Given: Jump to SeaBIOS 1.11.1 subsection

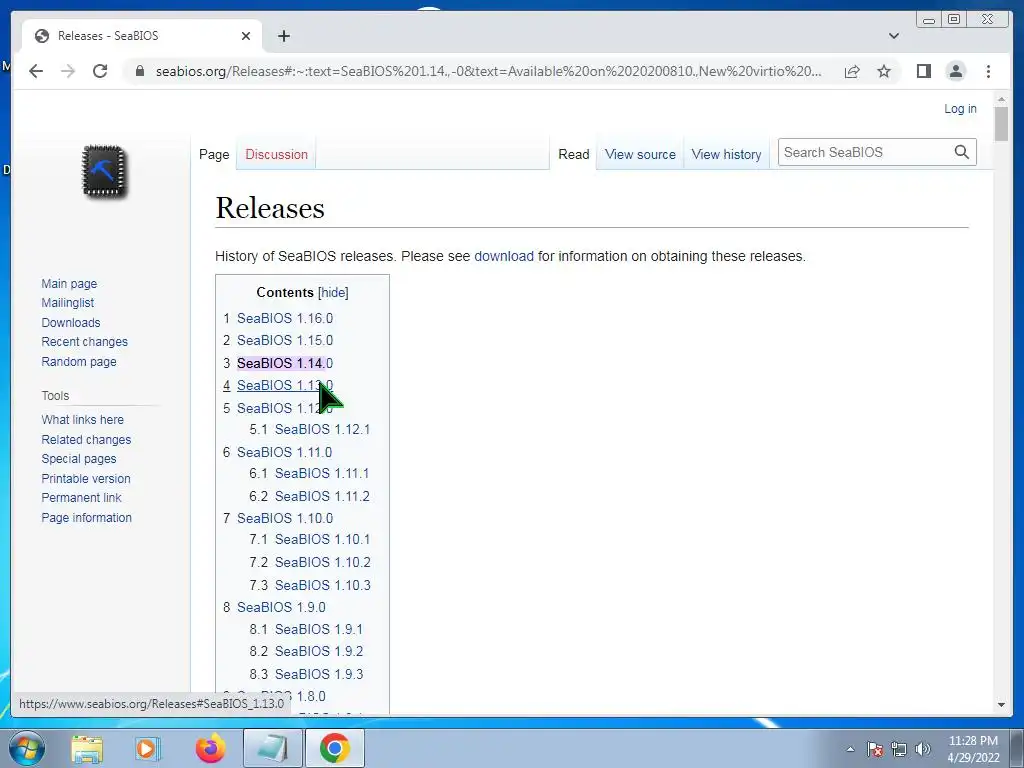Looking at the screenshot, I should pos(321,473).
